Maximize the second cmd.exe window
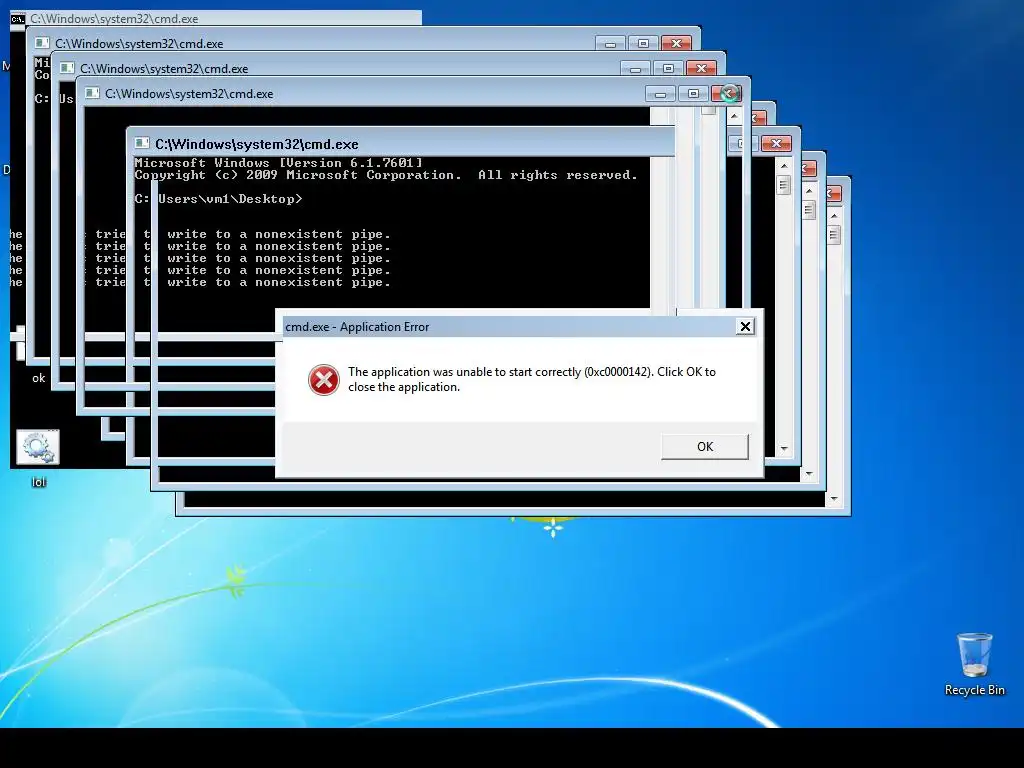The height and width of the screenshot is (768, 1024). (x=643, y=44)
